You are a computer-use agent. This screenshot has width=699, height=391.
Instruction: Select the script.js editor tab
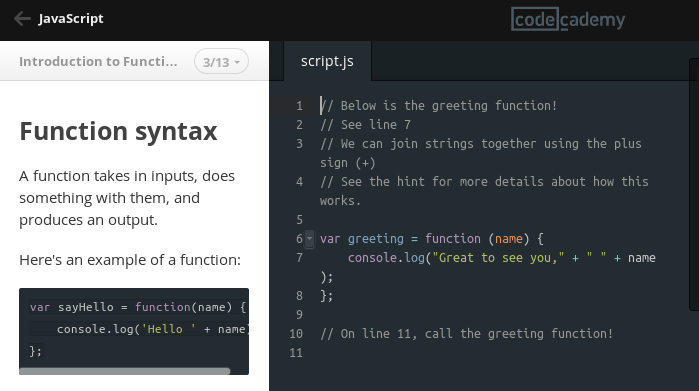pyautogui.click(x=327, y=61)
